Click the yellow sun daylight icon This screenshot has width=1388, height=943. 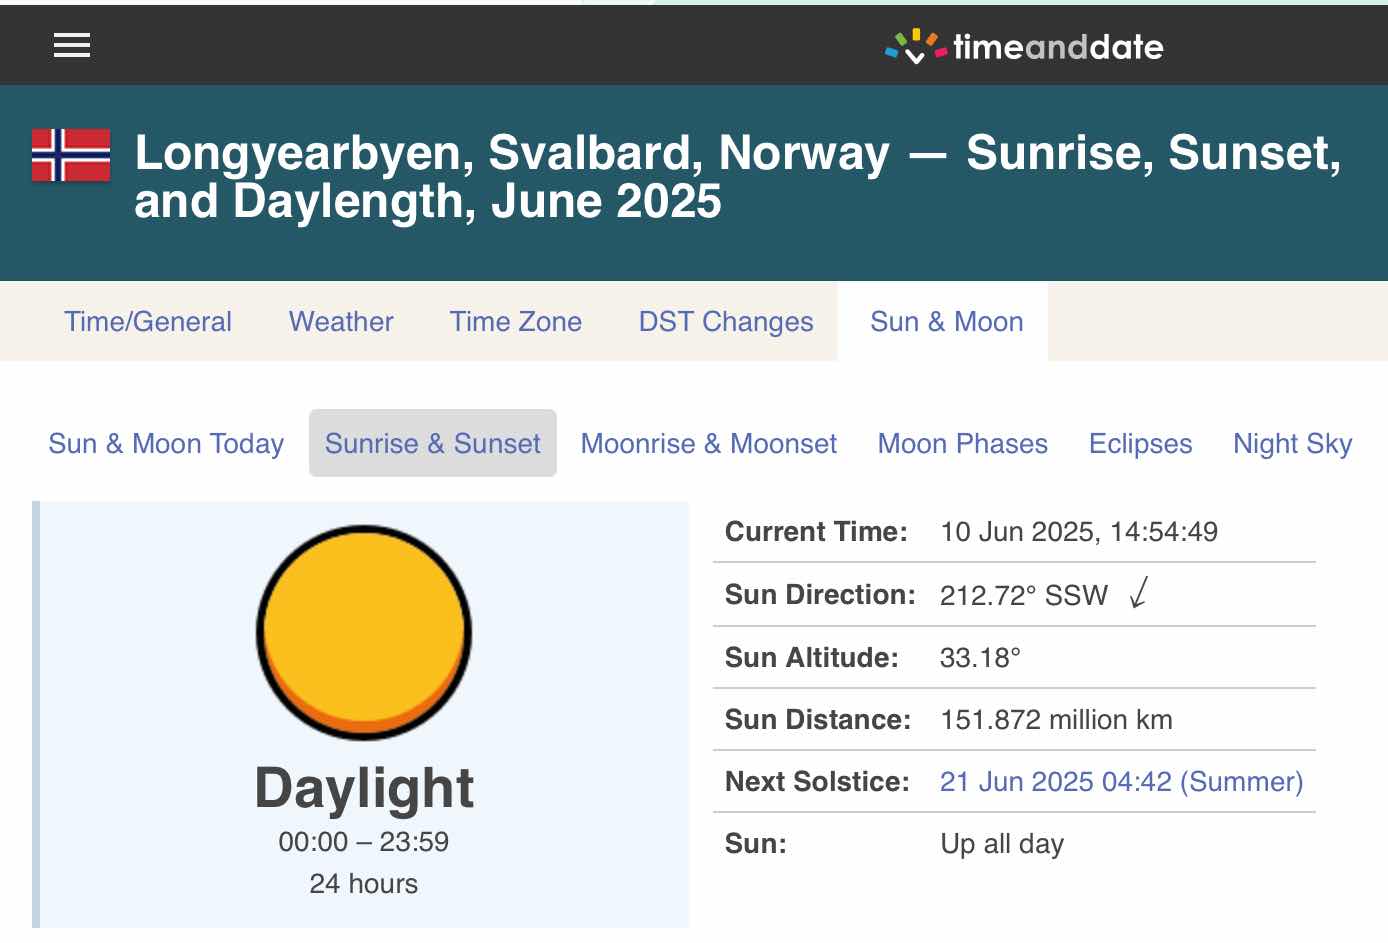tap(364, 632)
